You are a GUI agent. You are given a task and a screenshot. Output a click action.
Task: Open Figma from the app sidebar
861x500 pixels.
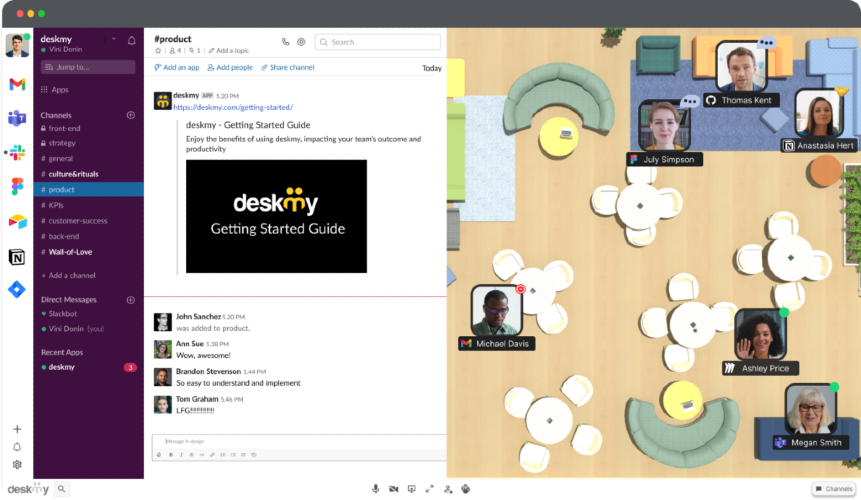(x=17, y=187)
